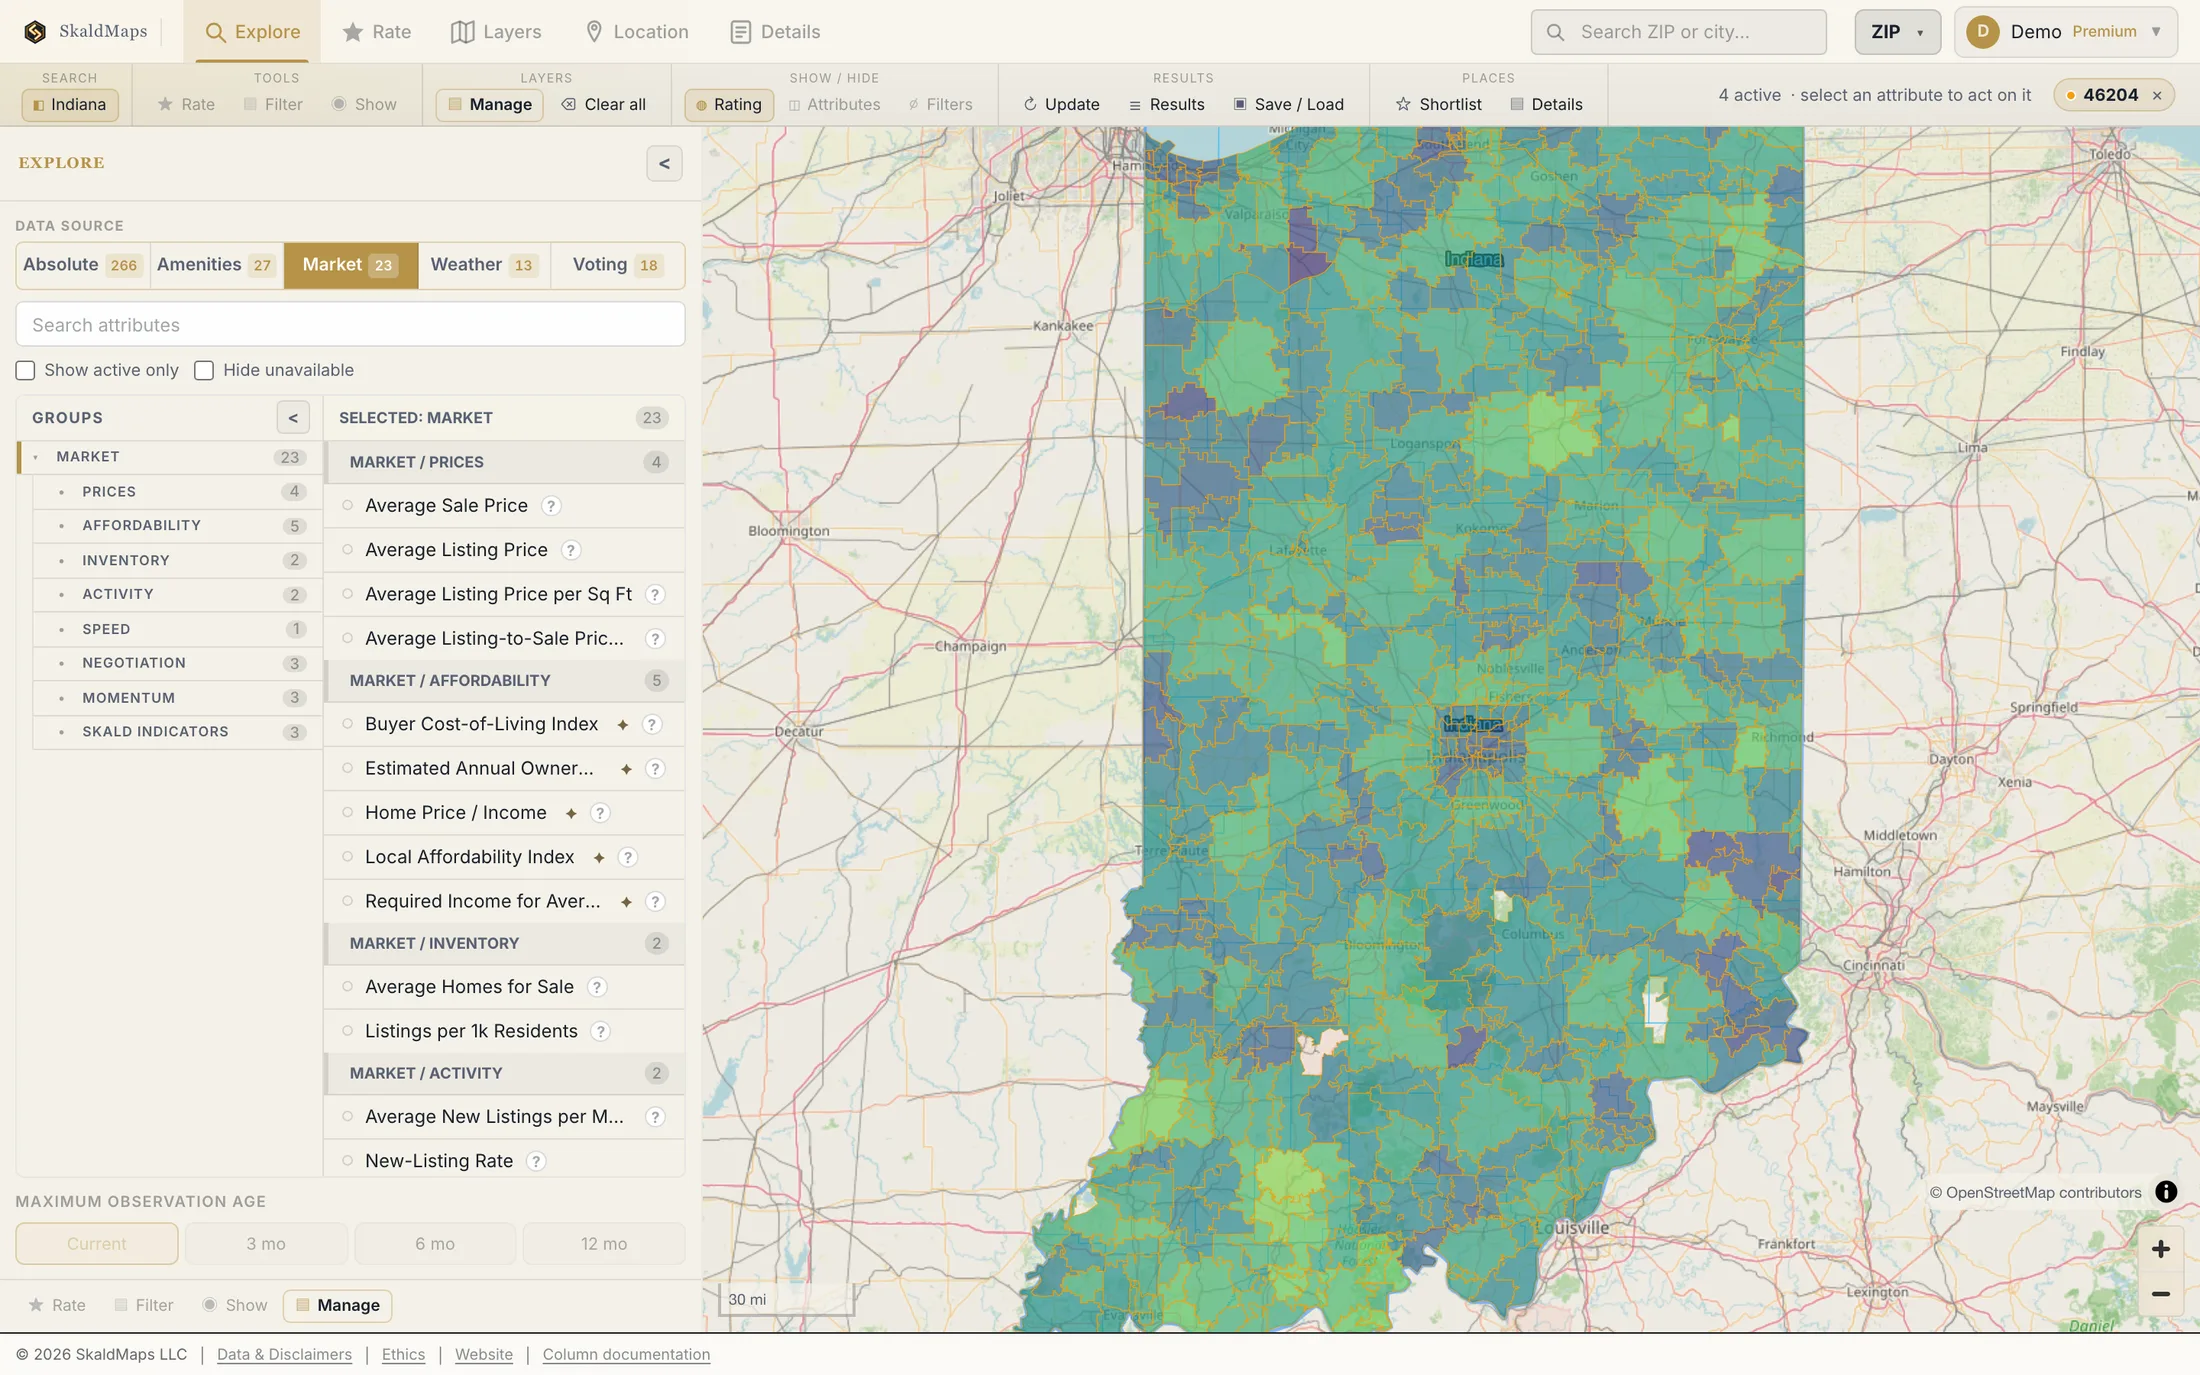Open Save / Load in toolbar

(x=1288, y=105)
